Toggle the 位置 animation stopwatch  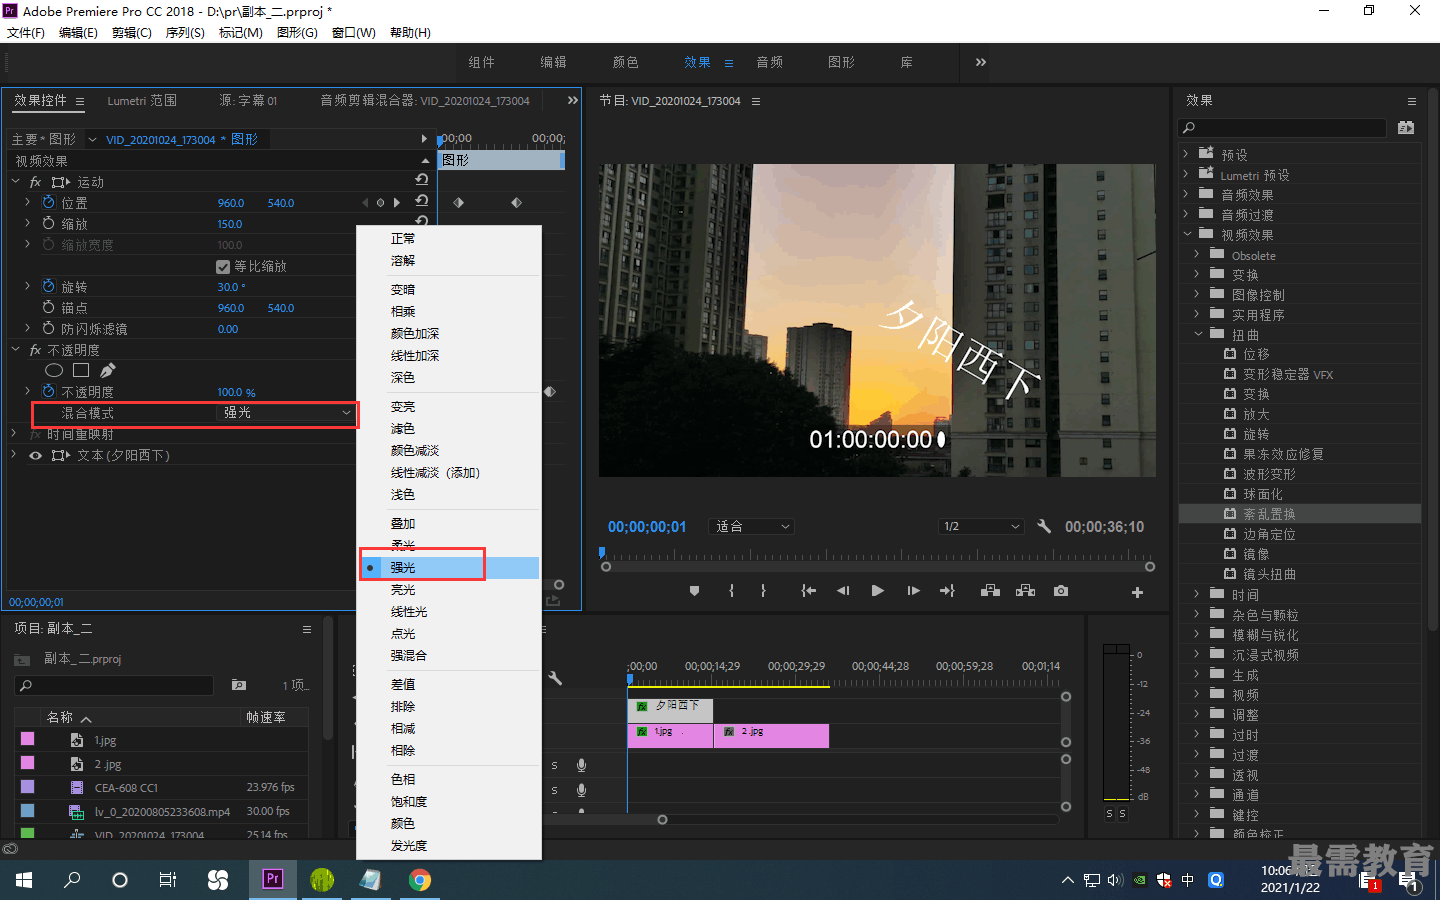point(48,202)
